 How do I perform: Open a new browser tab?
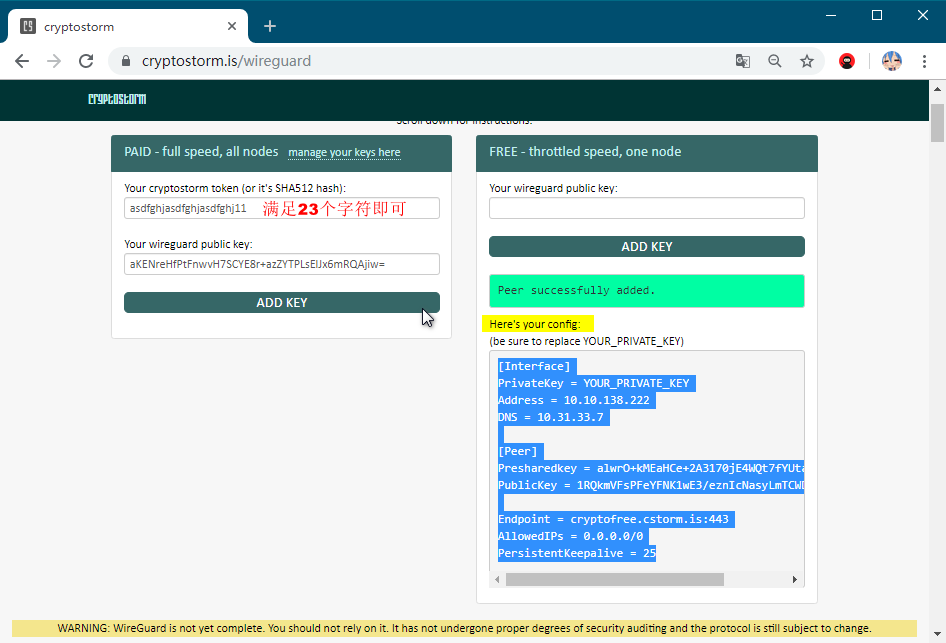270,26
